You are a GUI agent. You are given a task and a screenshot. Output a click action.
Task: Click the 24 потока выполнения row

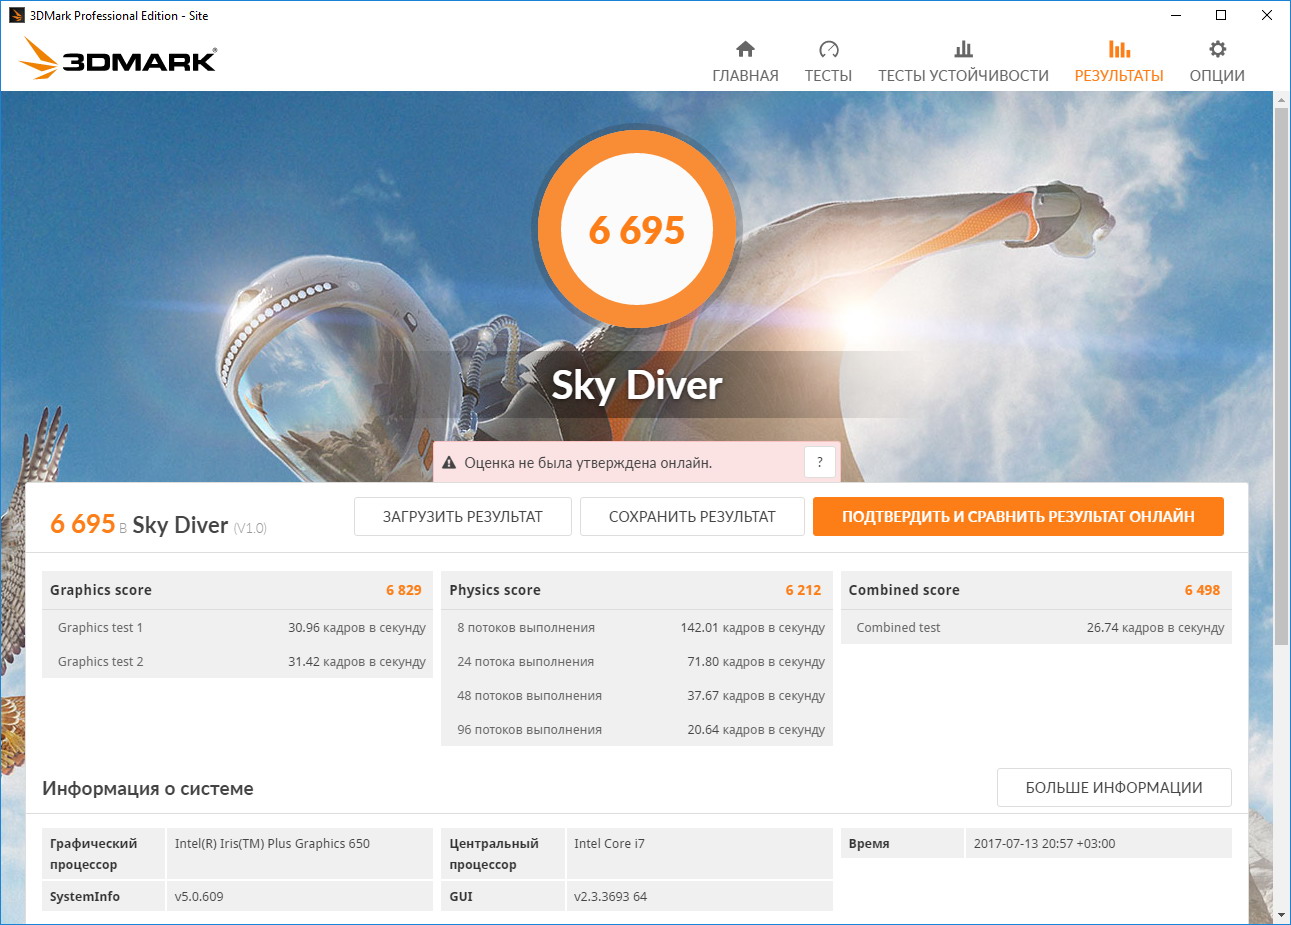[x=637, y=662]
